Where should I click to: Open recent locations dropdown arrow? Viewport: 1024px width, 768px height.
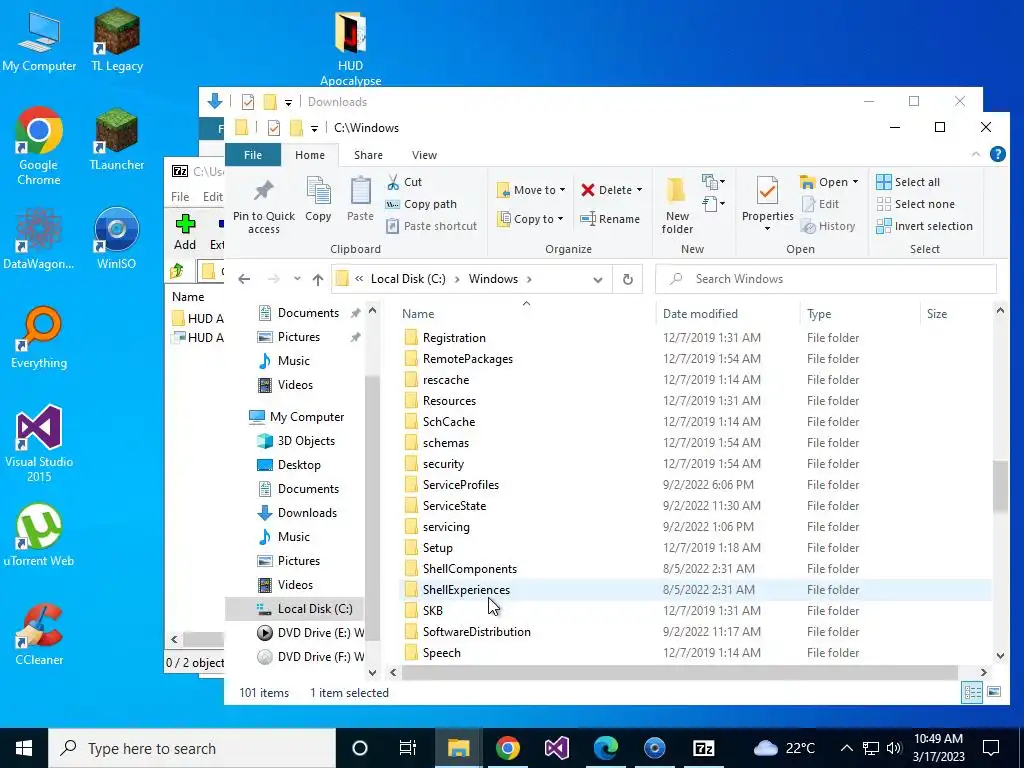[296, 279]
